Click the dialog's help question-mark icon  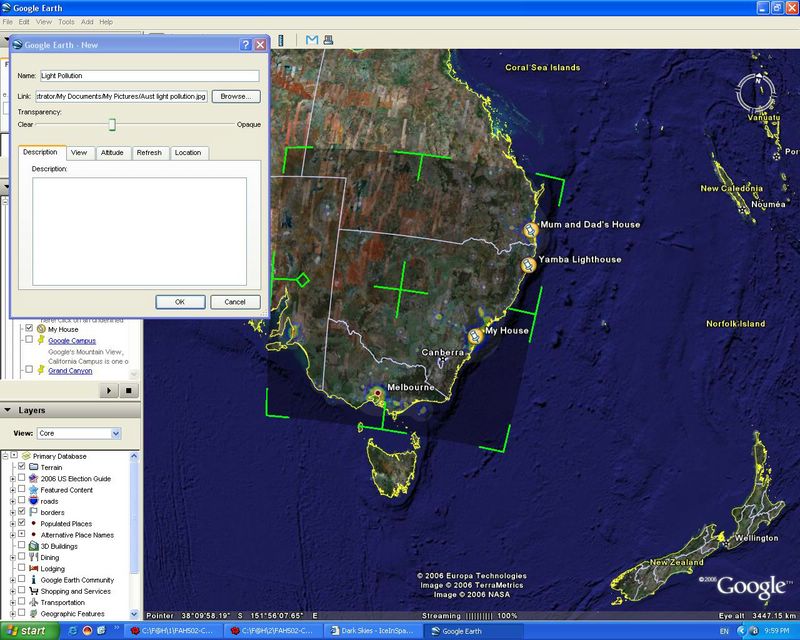pyautogui.click(x=245, y=45)
